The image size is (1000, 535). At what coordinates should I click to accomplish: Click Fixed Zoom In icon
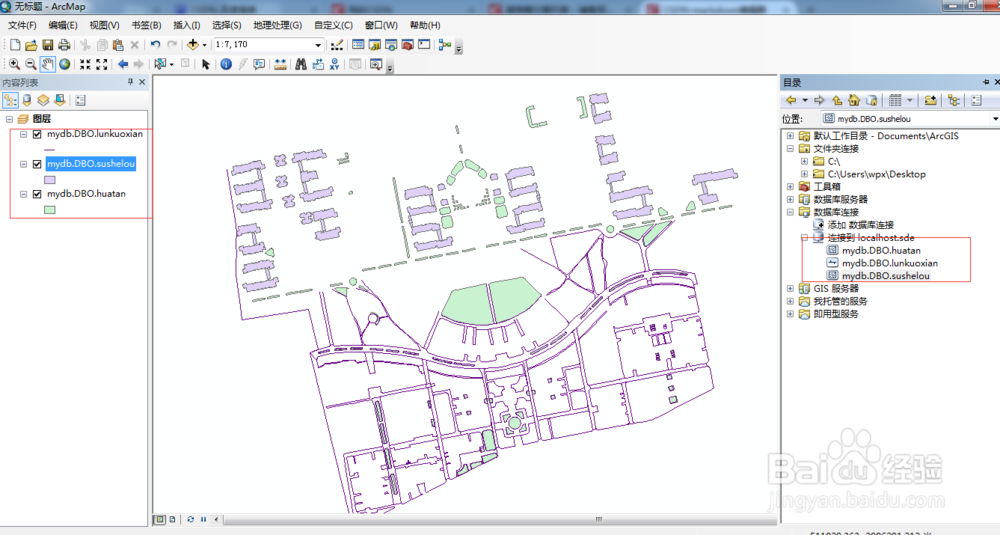click(85, 64)
